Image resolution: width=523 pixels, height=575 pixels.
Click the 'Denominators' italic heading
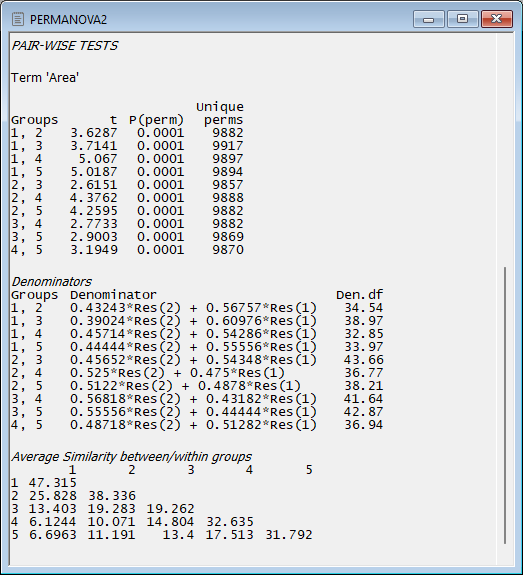pos(52,282)
